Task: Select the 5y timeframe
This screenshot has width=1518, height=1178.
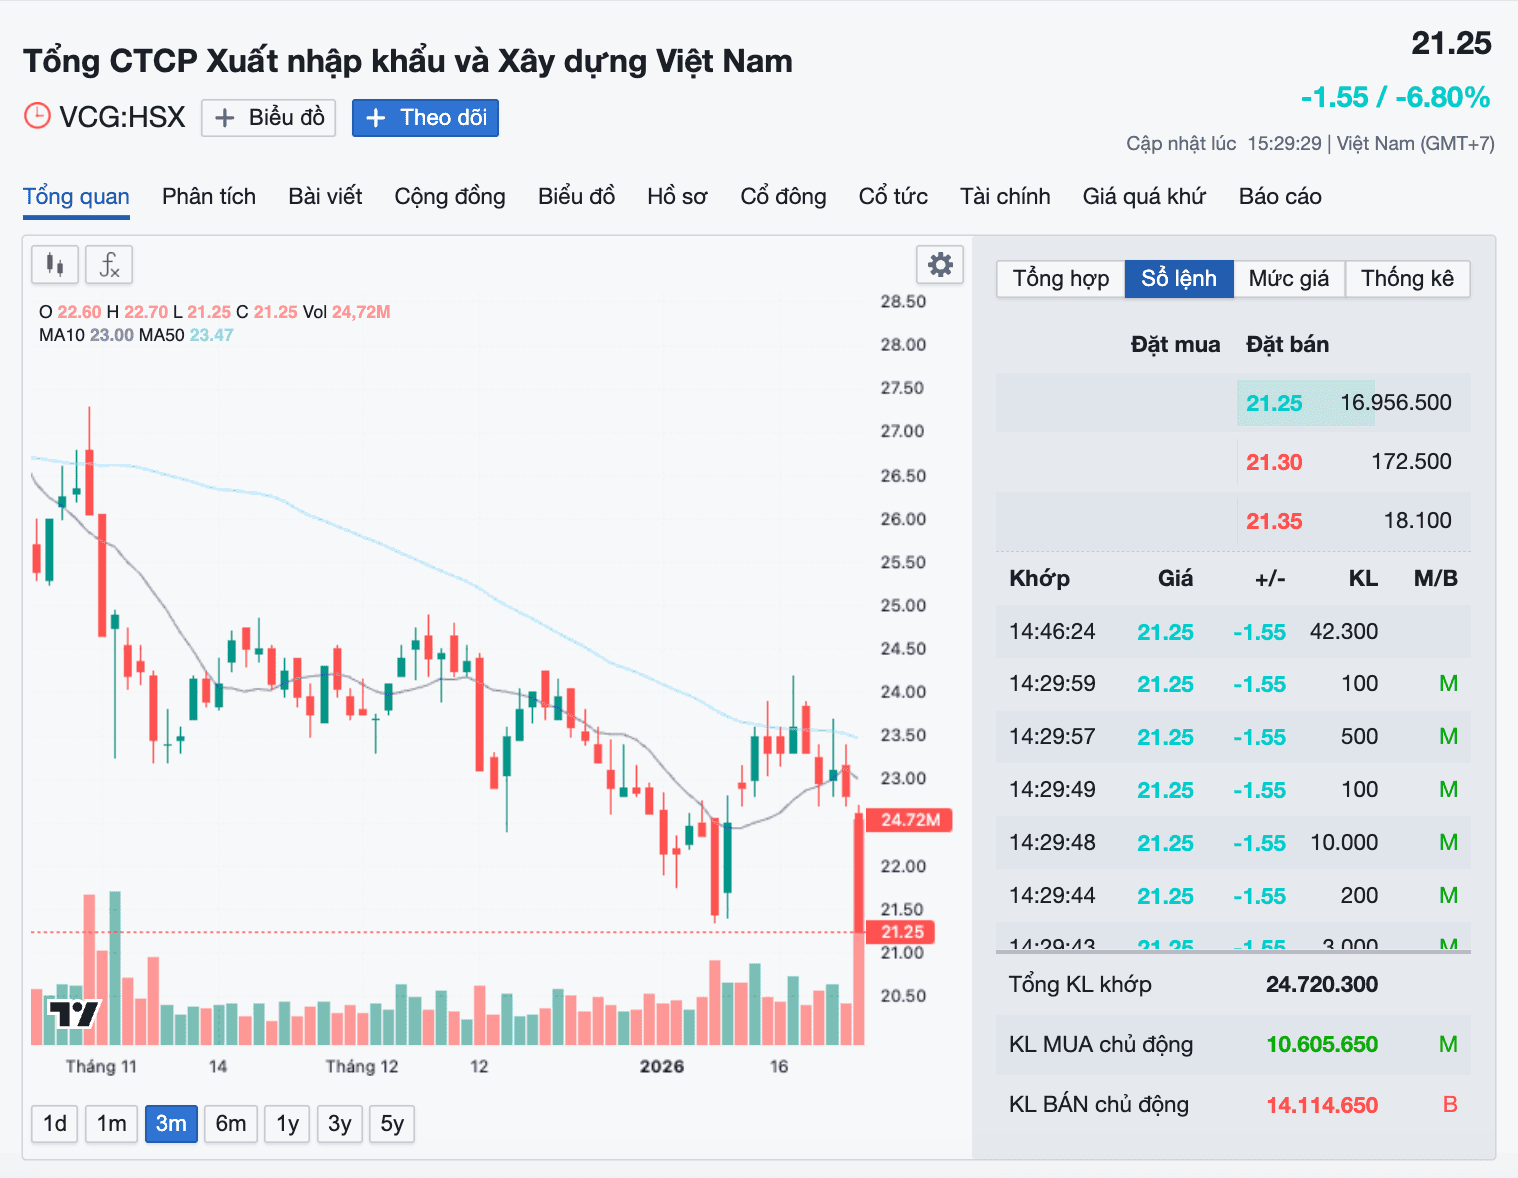Action: tap(391, 1123)
